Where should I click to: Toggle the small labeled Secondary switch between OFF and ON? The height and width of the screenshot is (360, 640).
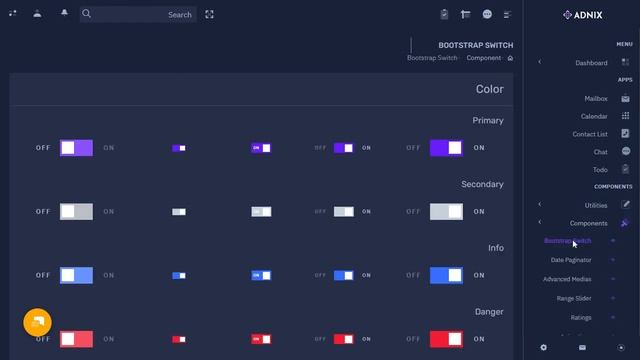click(x=344, y=211)
